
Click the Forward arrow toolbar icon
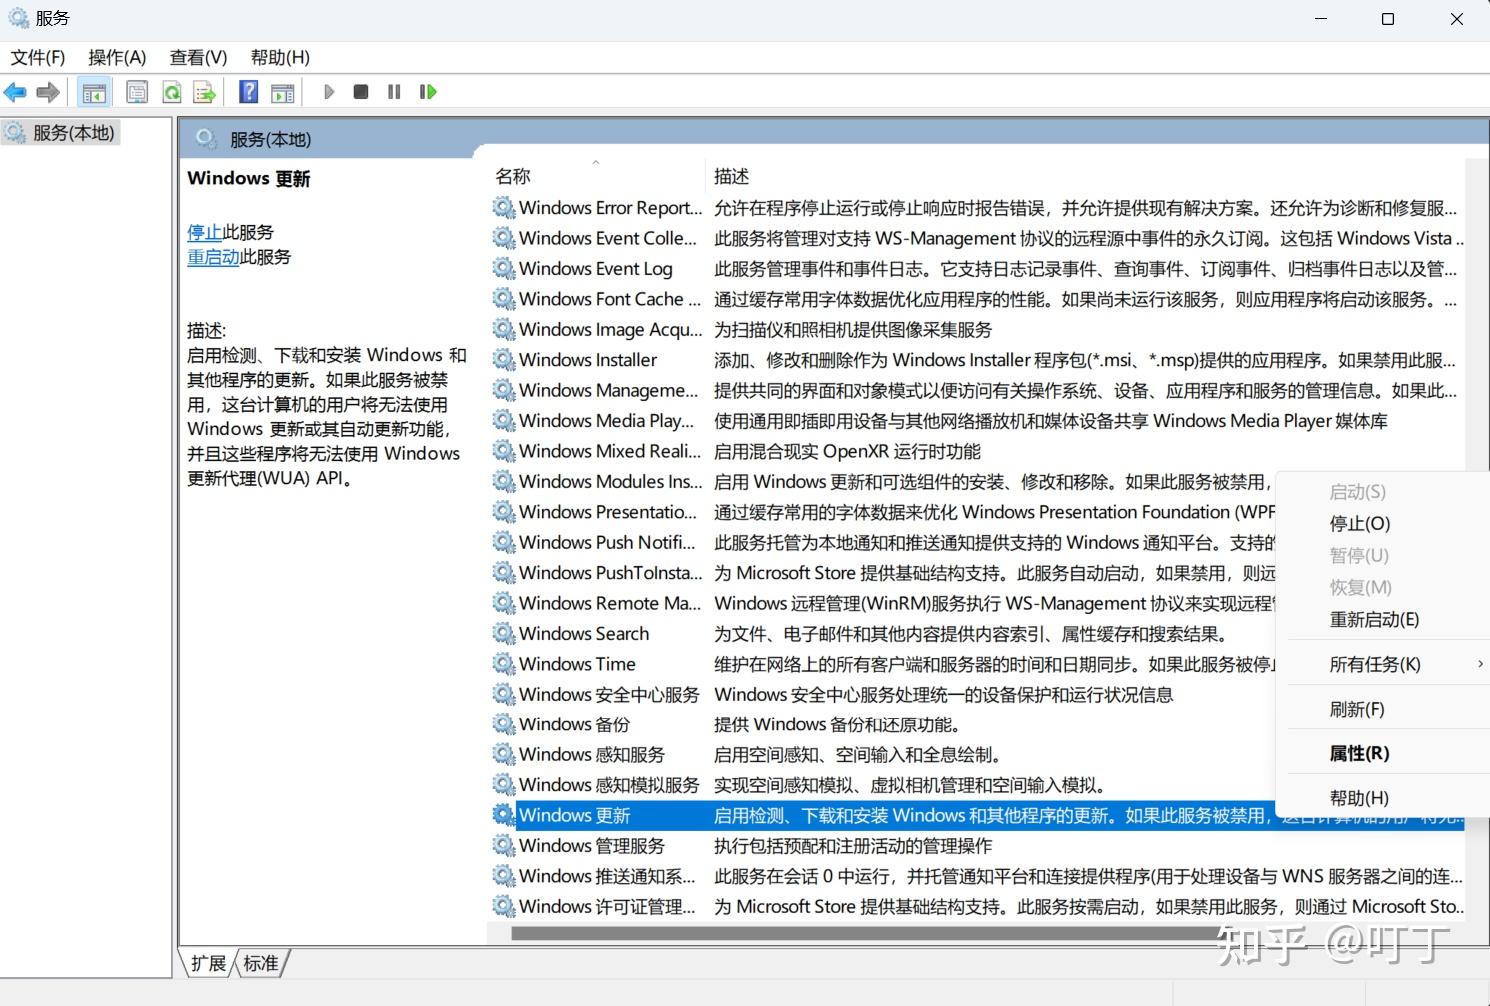(48, 93)
